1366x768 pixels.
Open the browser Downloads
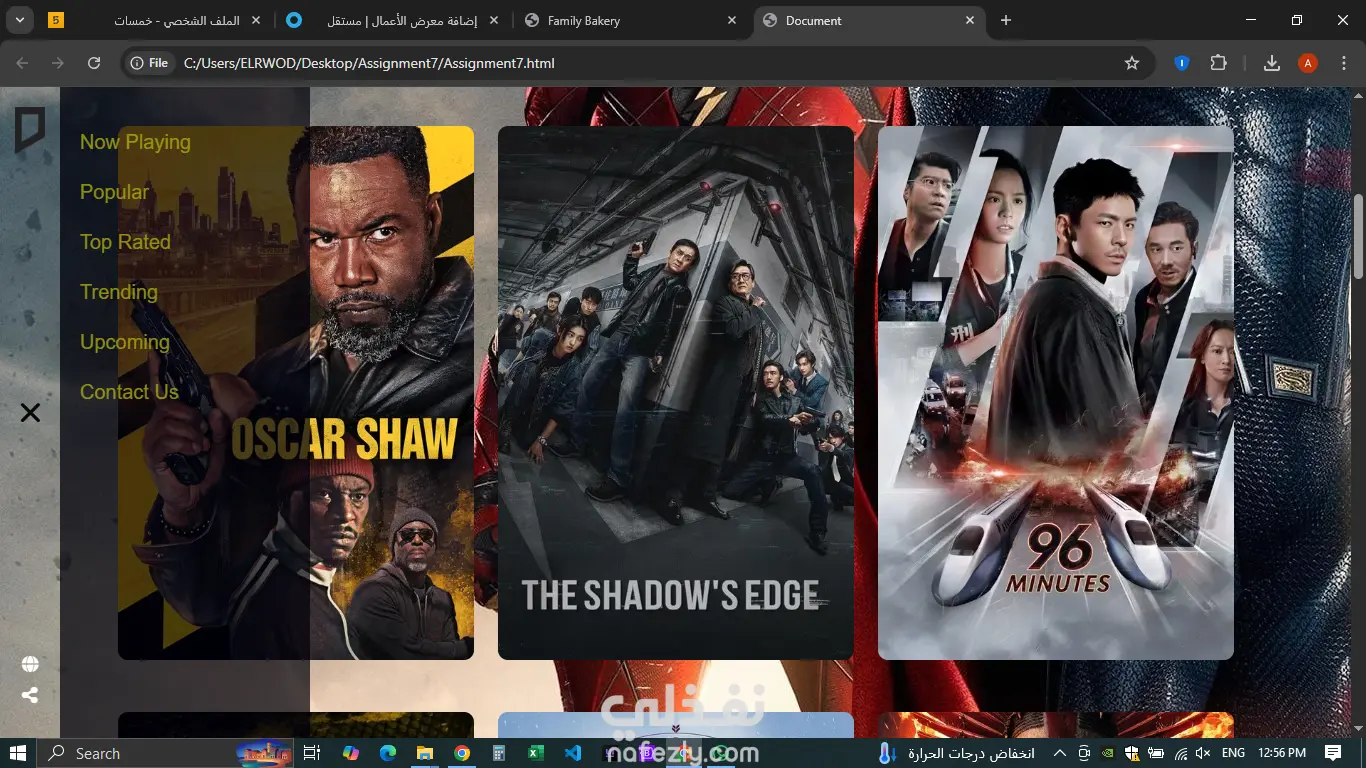[x=1272, y=63]
